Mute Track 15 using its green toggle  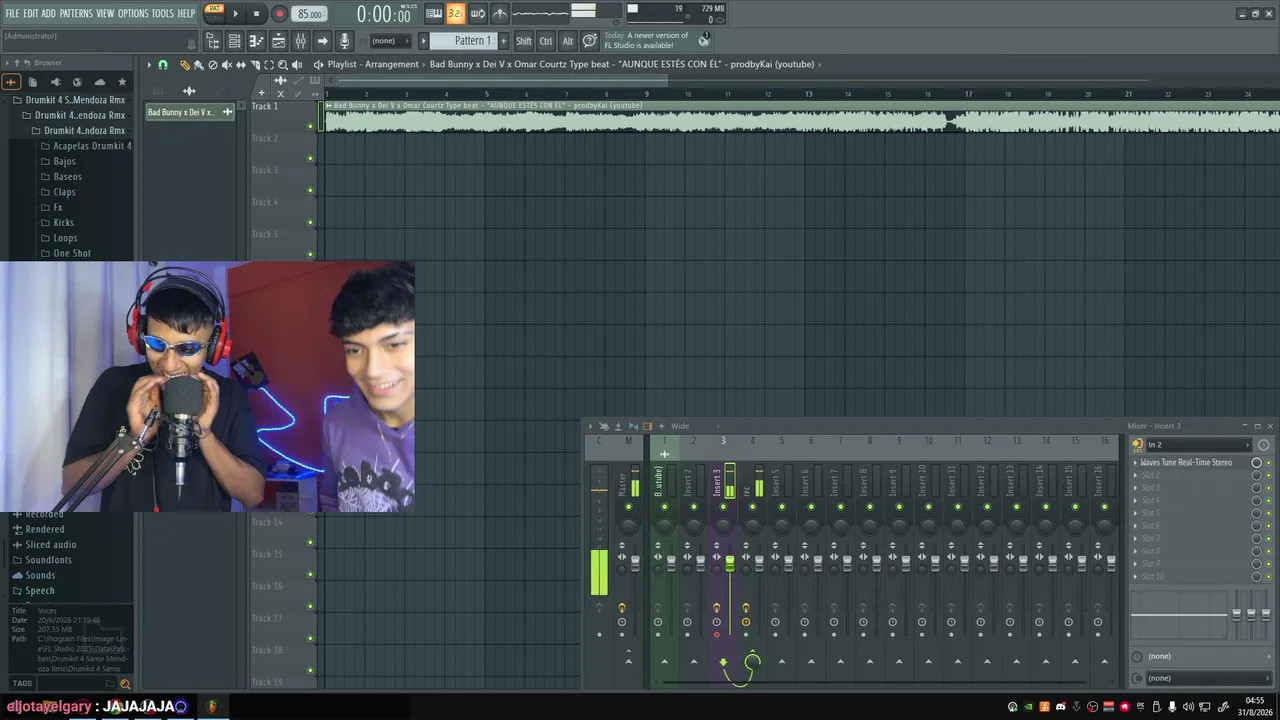click(310, 574)
